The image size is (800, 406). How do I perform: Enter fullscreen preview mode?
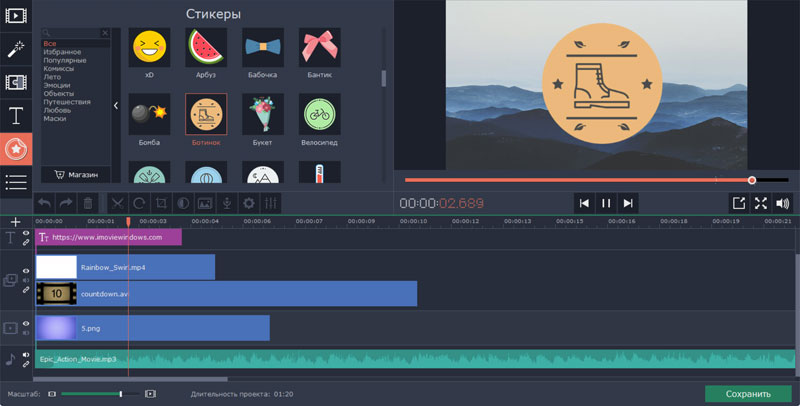pos(761,204)
